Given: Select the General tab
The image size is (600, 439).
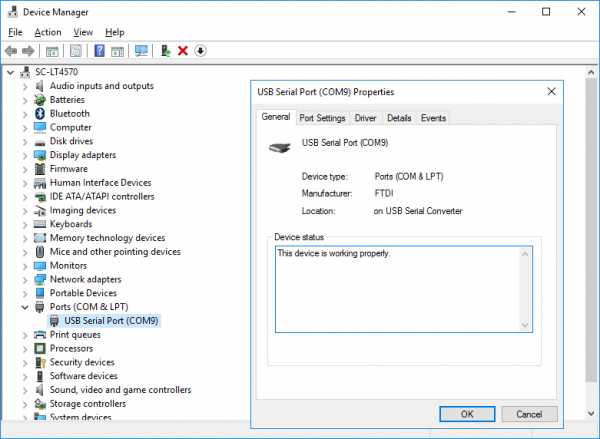Looking at the screenshot, I should tap(276, 117).
